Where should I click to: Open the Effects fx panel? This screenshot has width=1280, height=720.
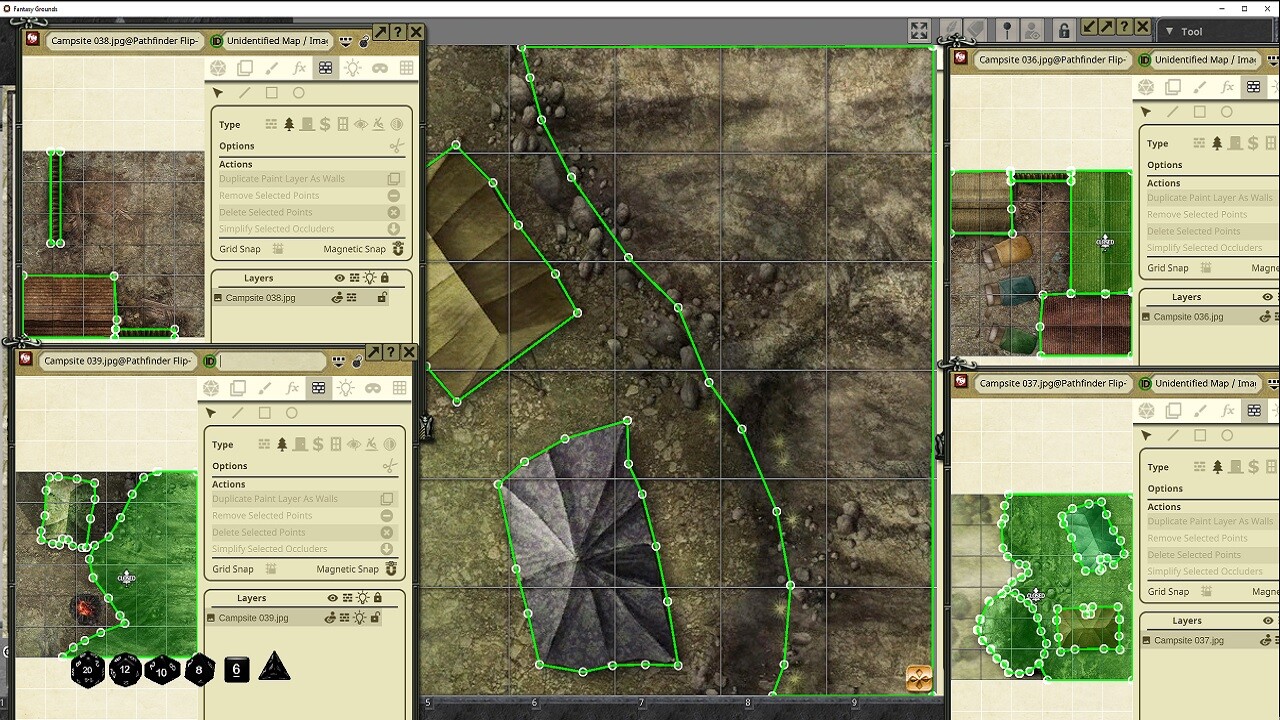point(299,67)
